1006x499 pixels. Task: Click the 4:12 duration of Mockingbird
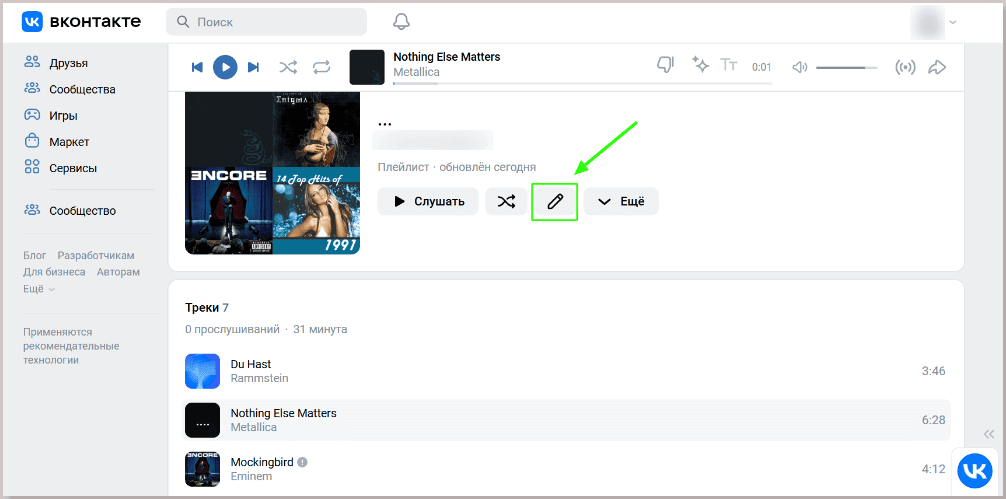[x=934, y=469]
